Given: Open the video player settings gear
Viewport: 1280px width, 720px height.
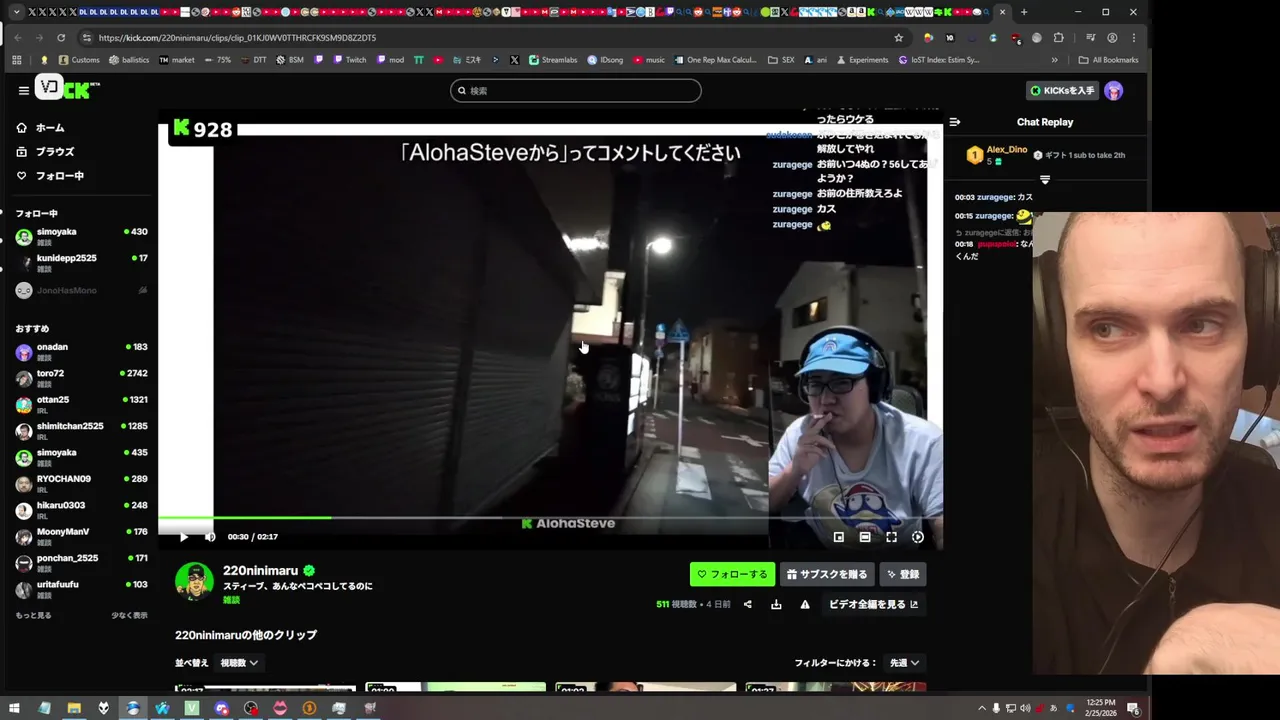Looking at the screenshot, I should (918, 537).
